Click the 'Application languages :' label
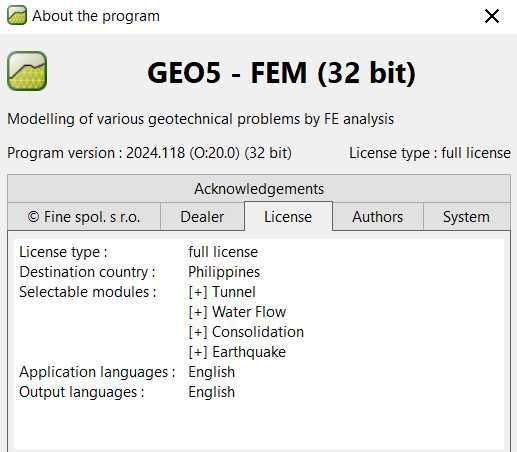Viewport: 517px width, 452px height. (x=97, y=372)
